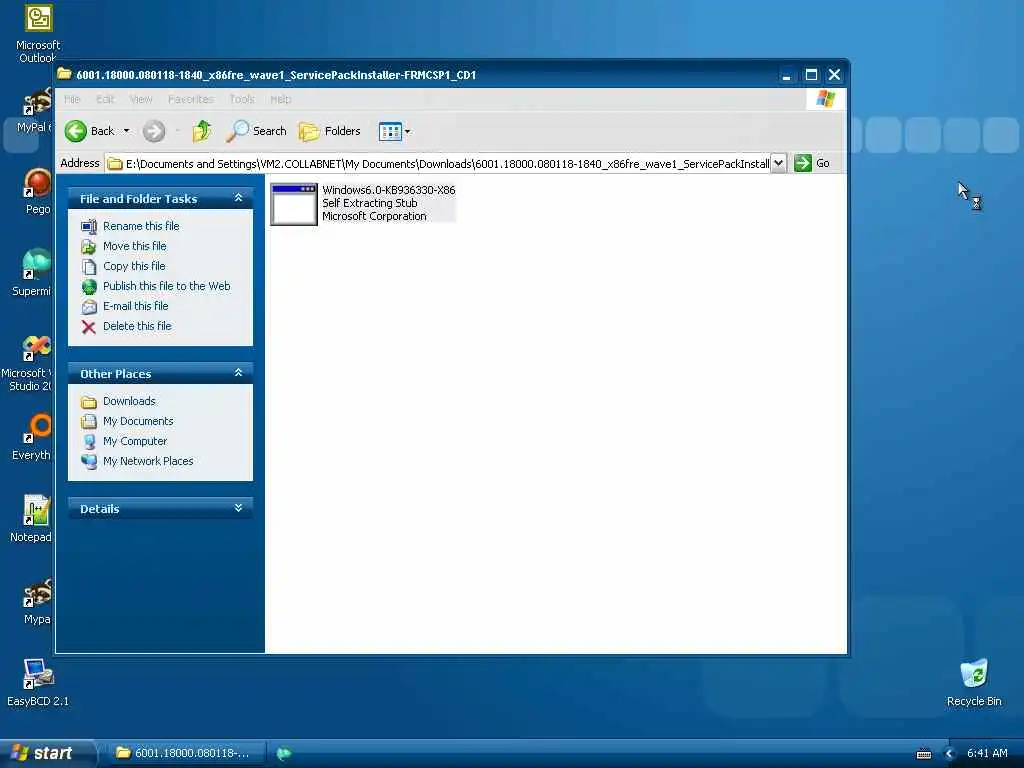Click the keyboard icon in system tray
Image resolution: width=1024 pixels, height=768 pixels.
[923, 754]
